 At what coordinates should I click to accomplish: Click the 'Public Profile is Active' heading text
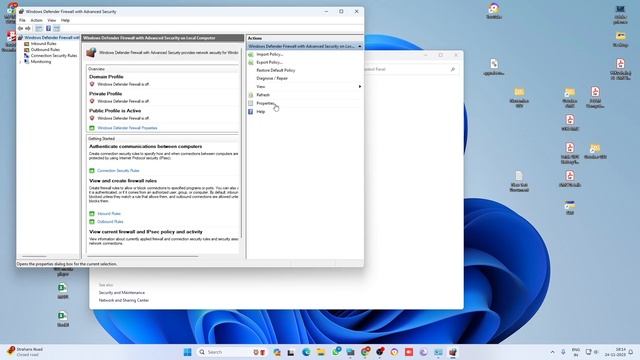pos(115,111)
